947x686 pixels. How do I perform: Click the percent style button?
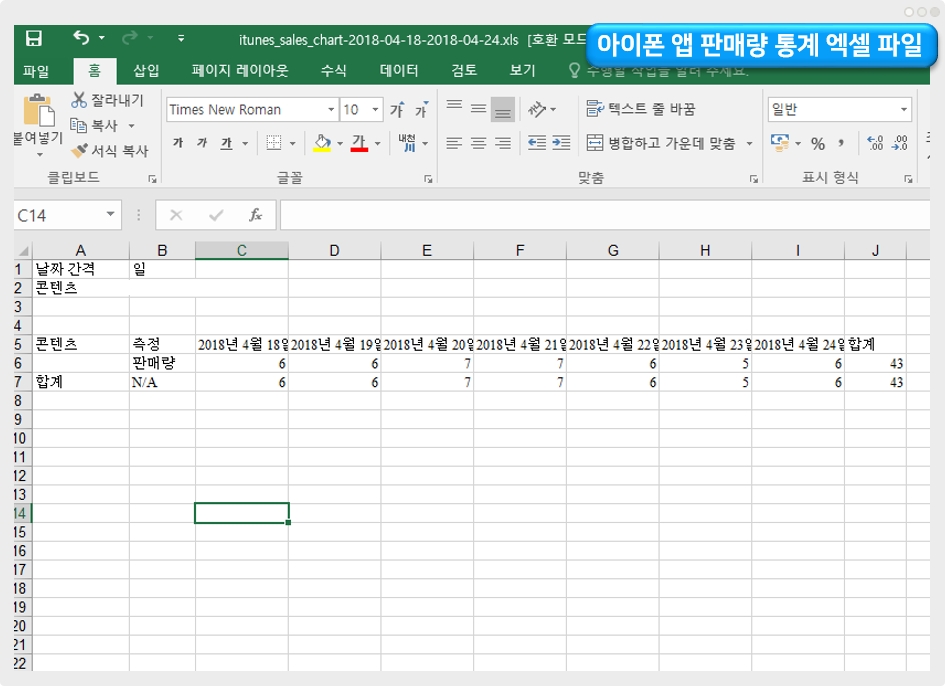pyautogui.click(x=817, y=143)
